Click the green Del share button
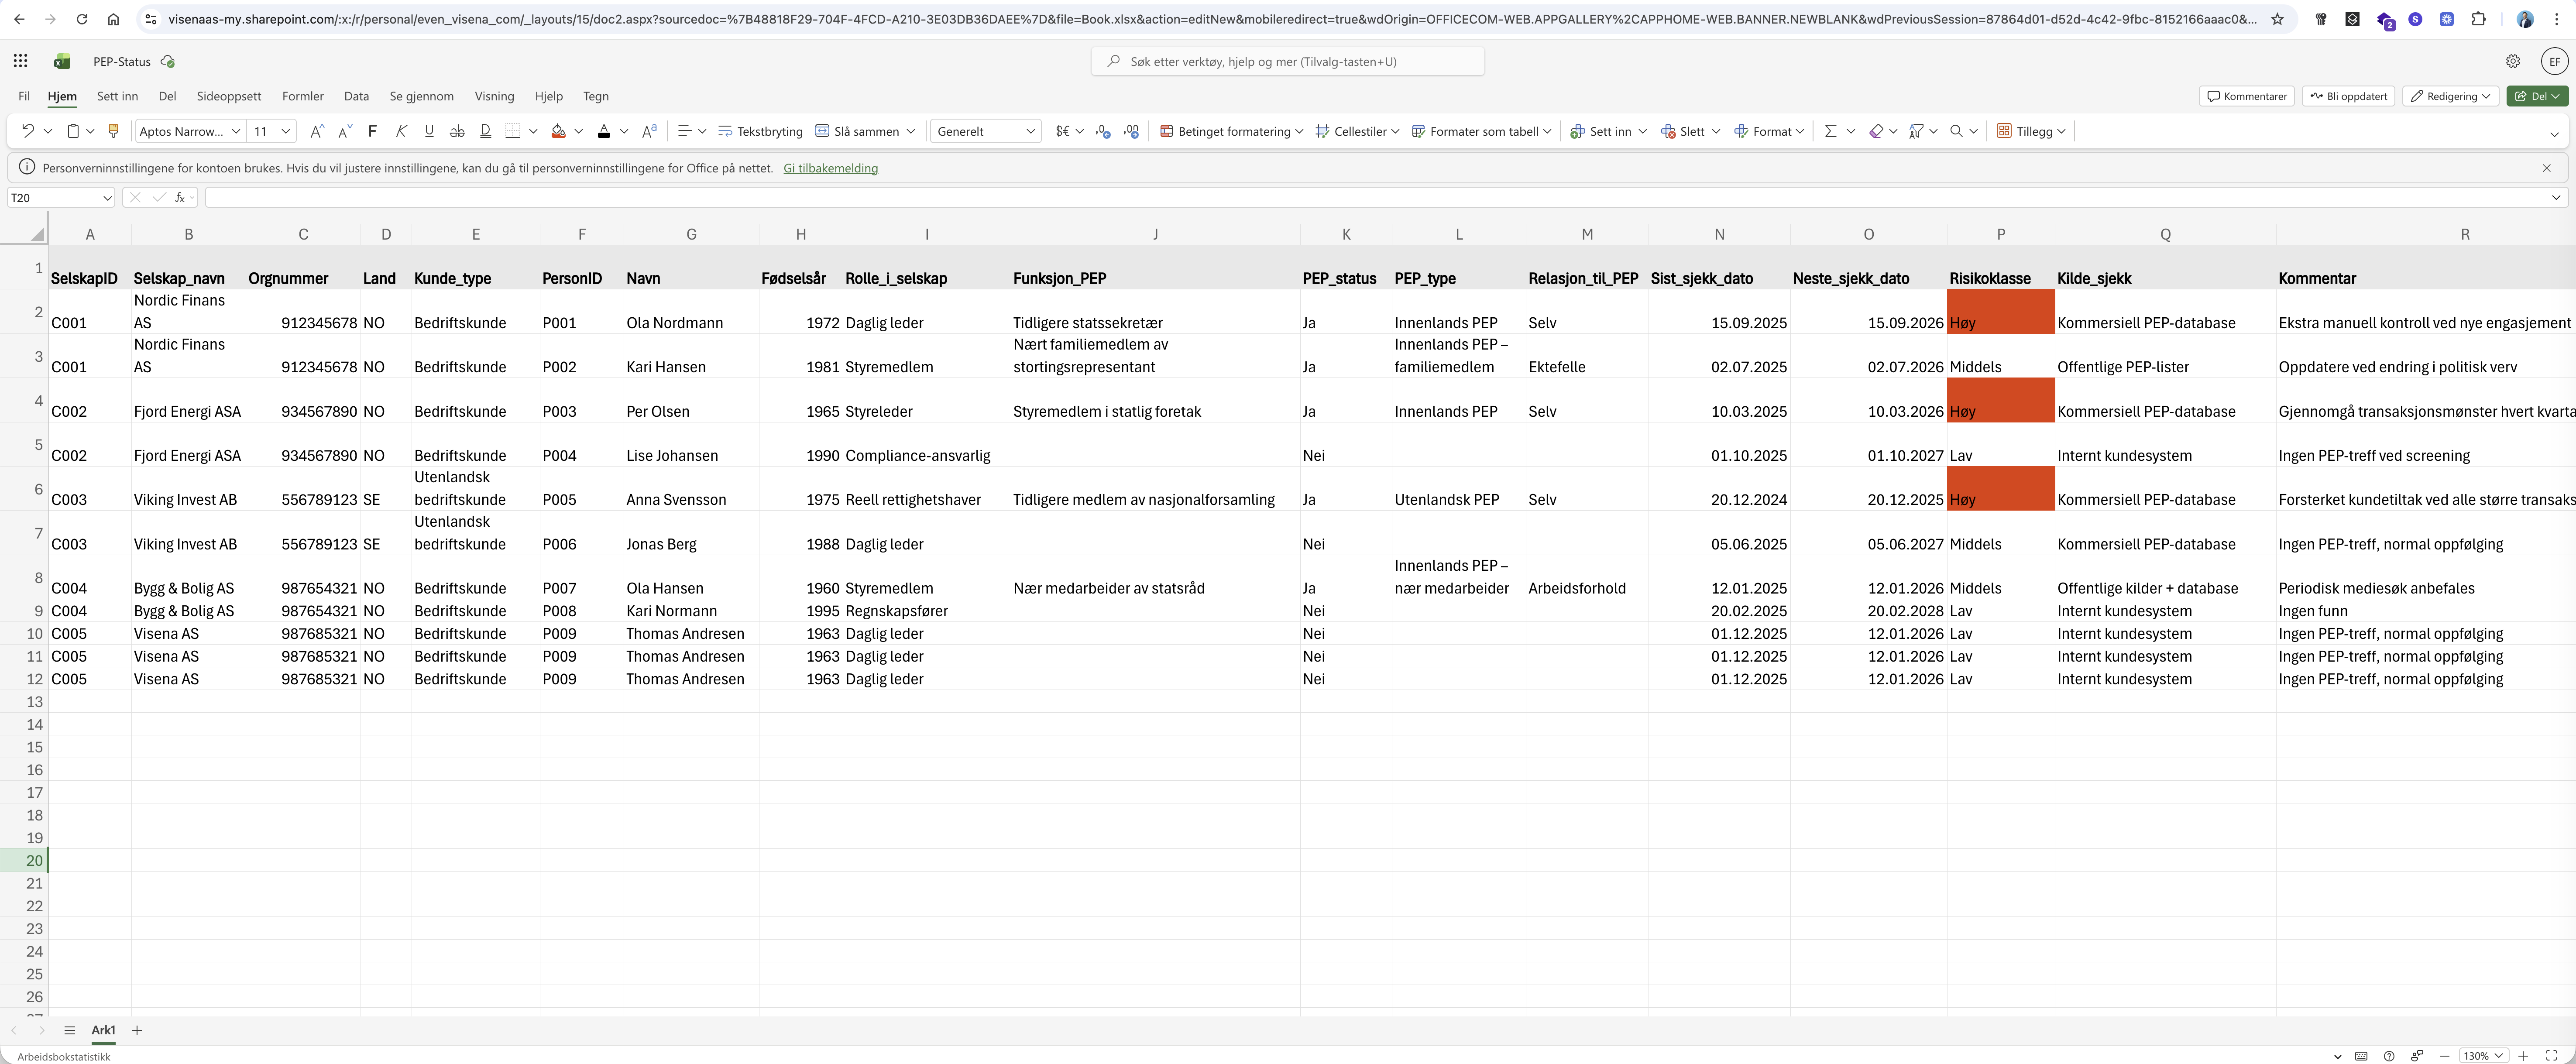The width and height of the screenshot is (2576, 1064). tap(2538, 96)
